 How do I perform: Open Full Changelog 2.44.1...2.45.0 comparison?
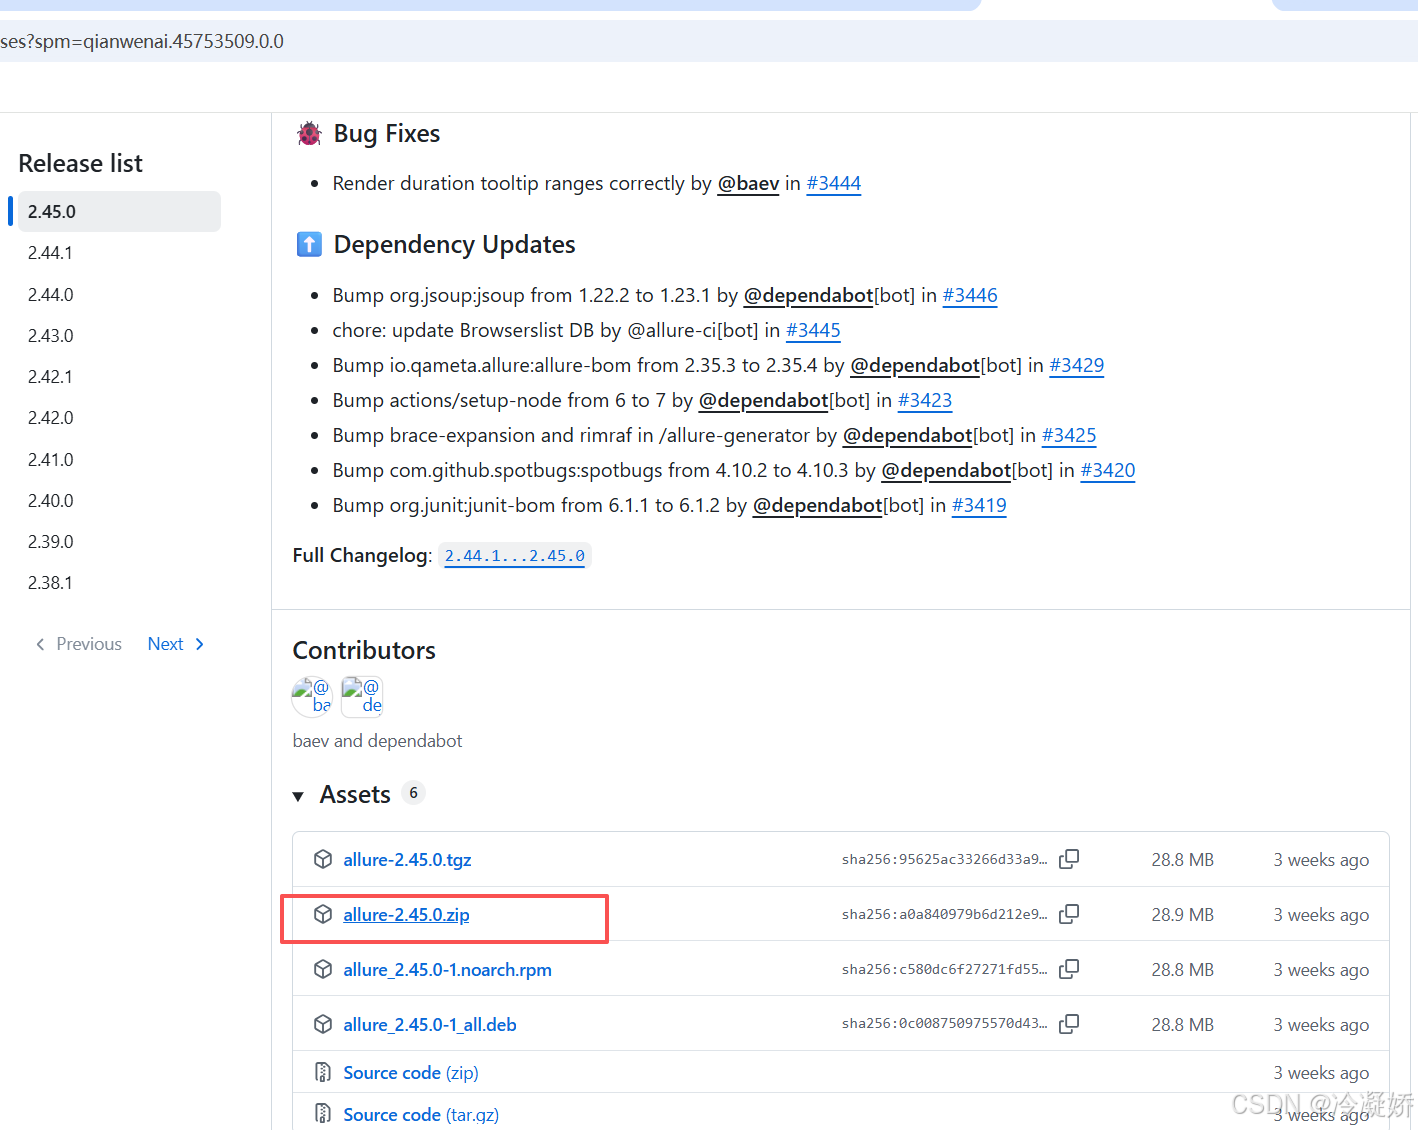515,555
